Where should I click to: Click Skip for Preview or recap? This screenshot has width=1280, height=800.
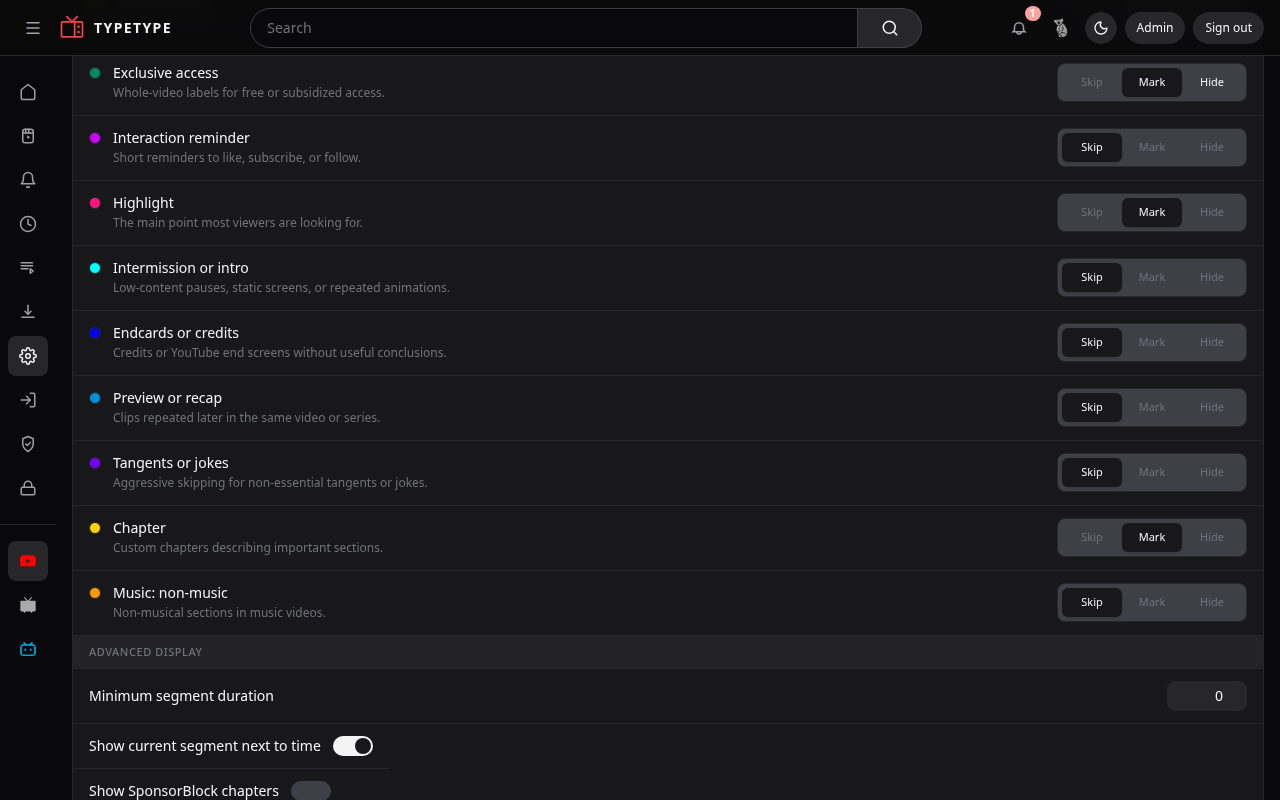tap(1092, 407)
